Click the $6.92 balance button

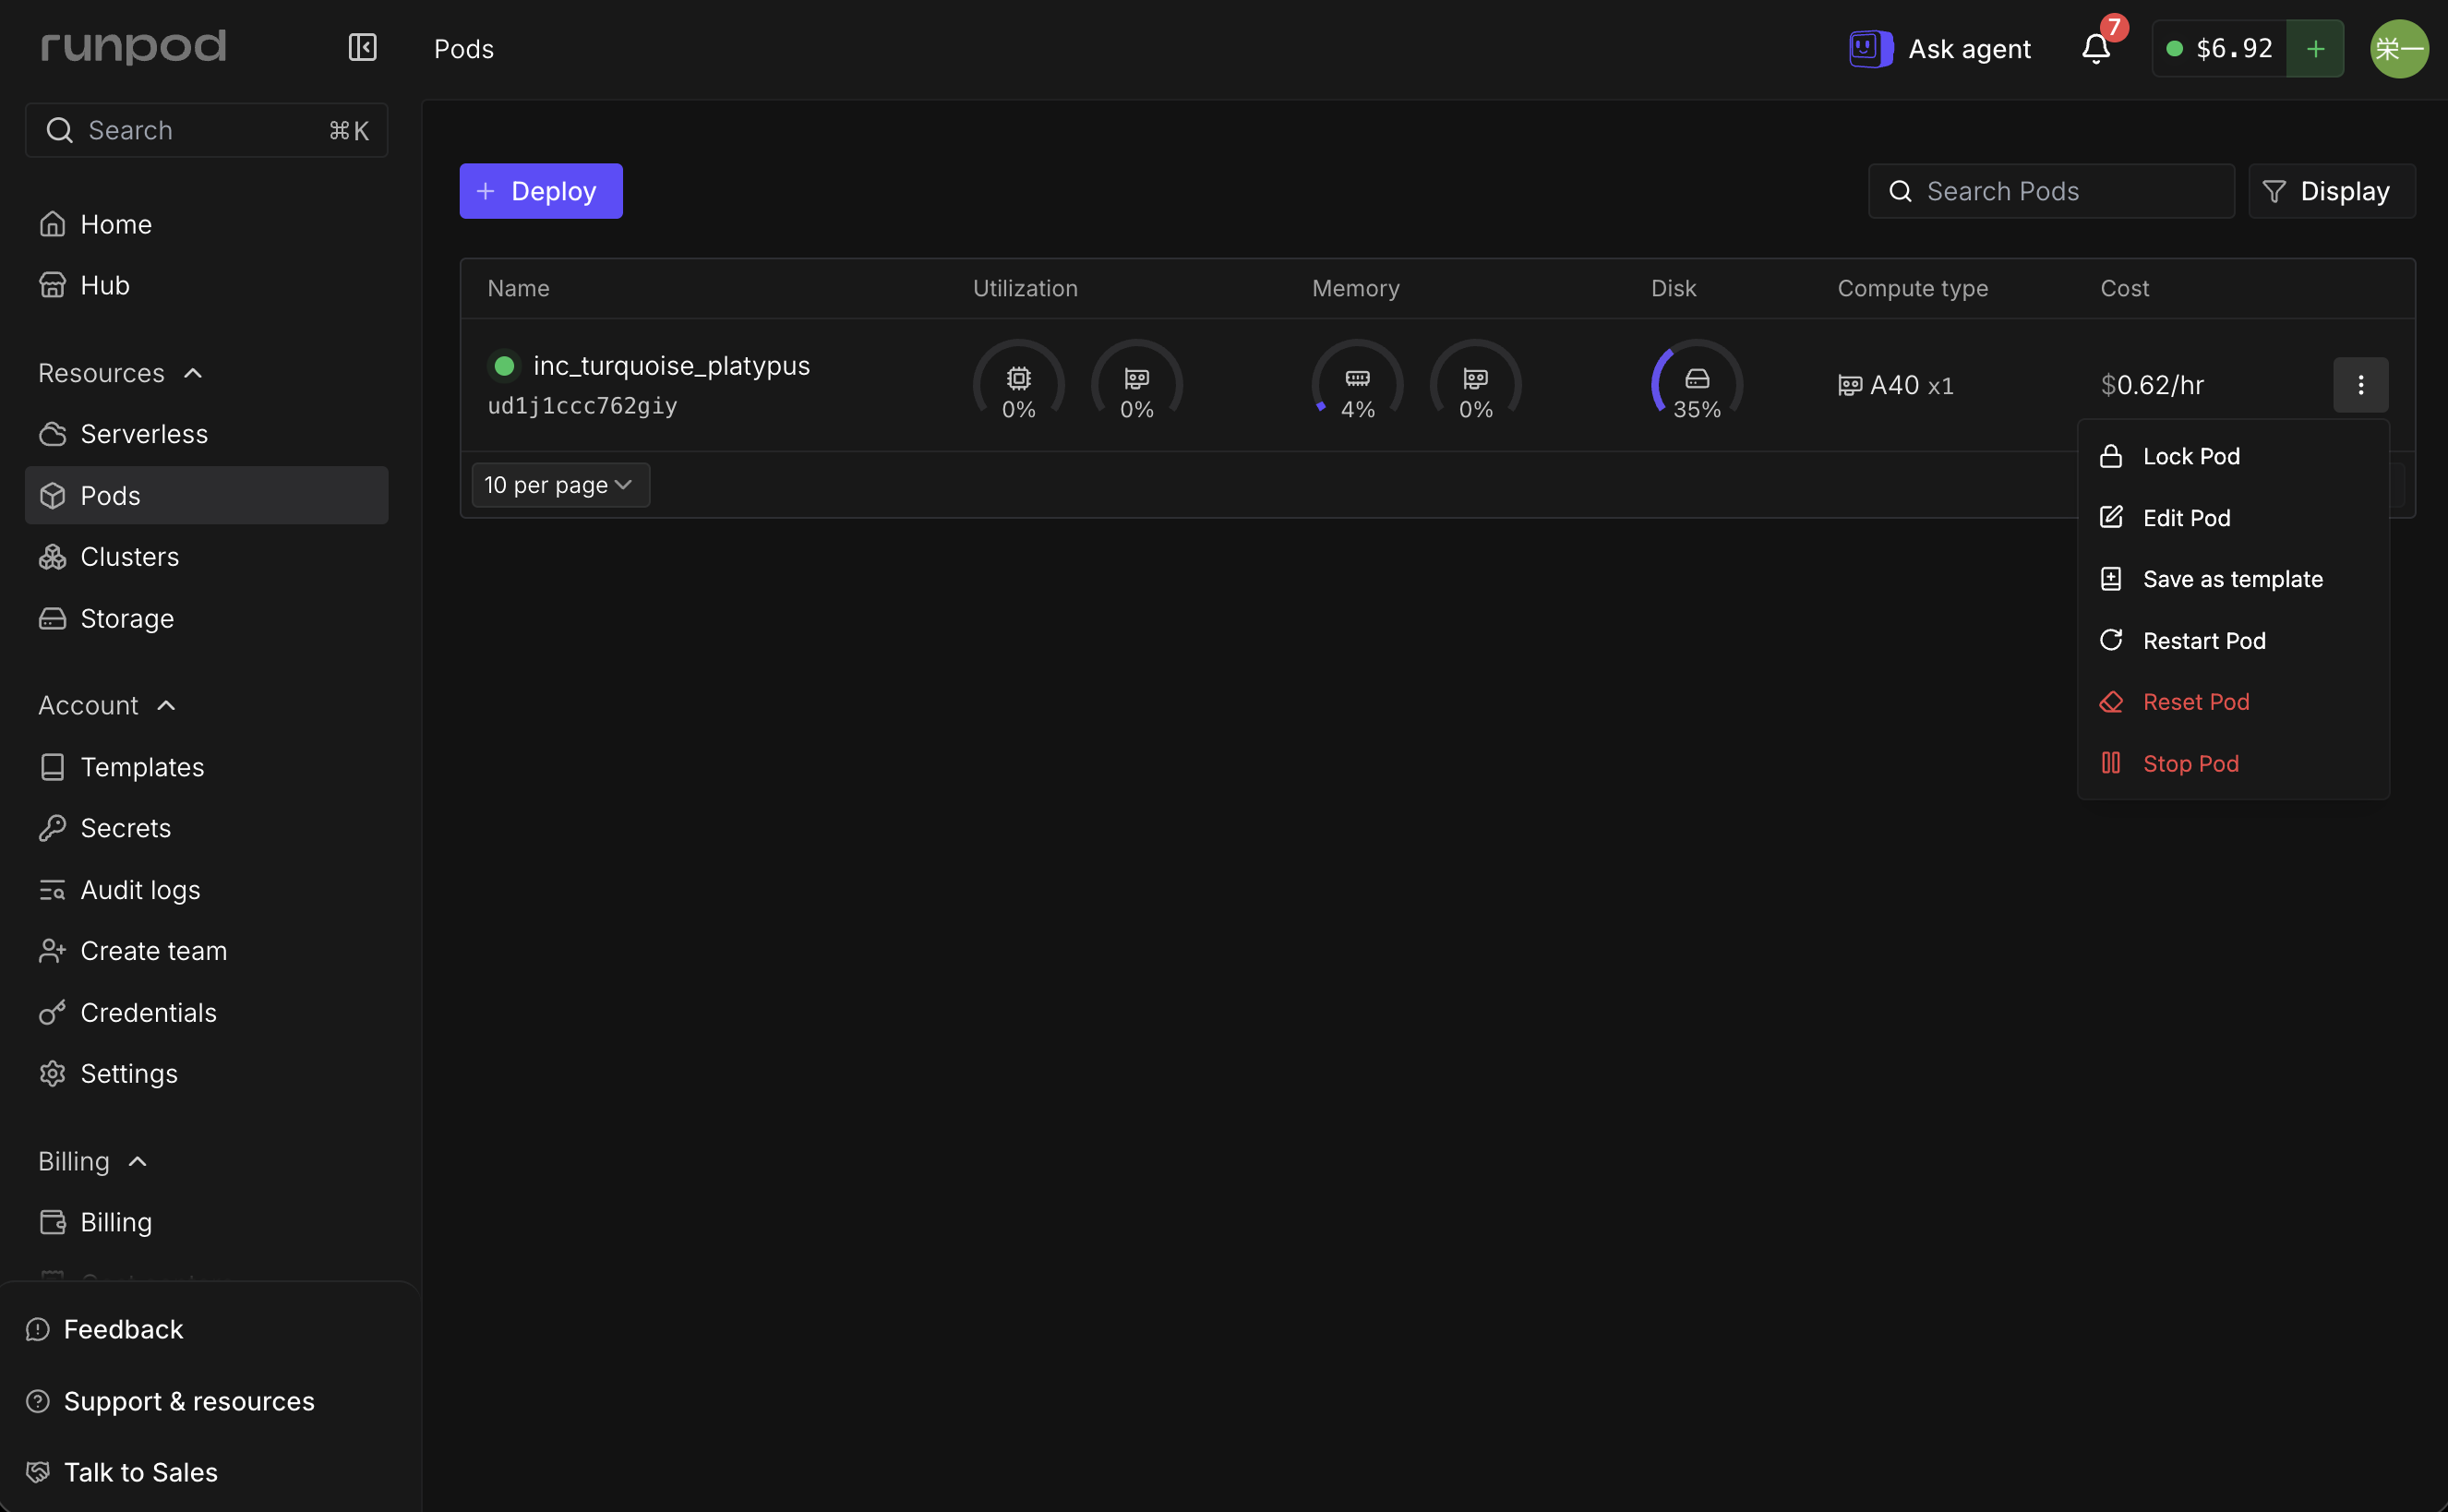[x=2219, y=48]
